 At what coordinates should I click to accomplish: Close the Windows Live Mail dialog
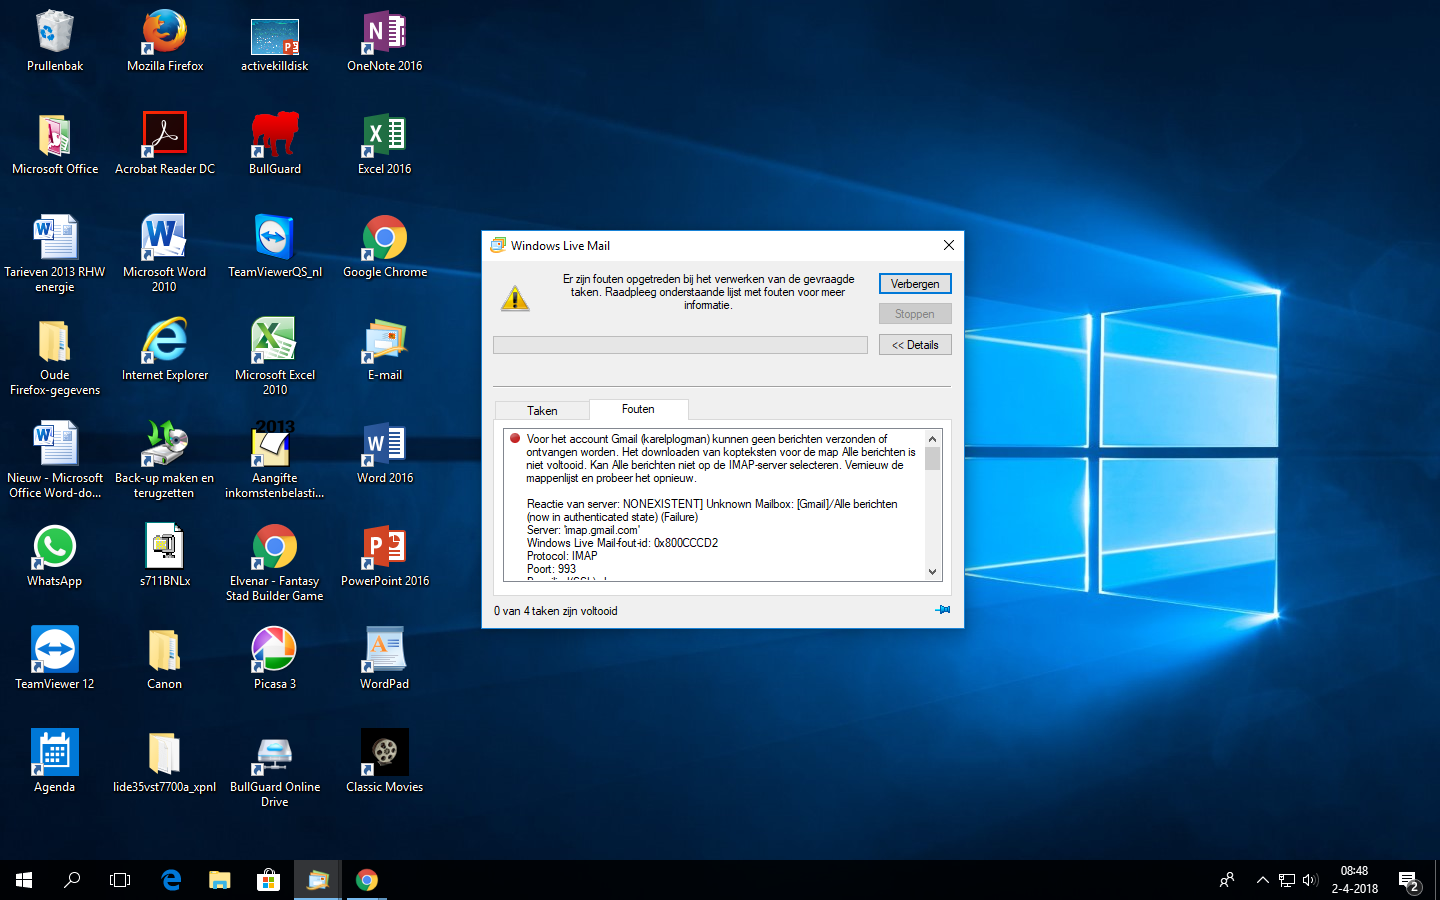tap(948, 245)
